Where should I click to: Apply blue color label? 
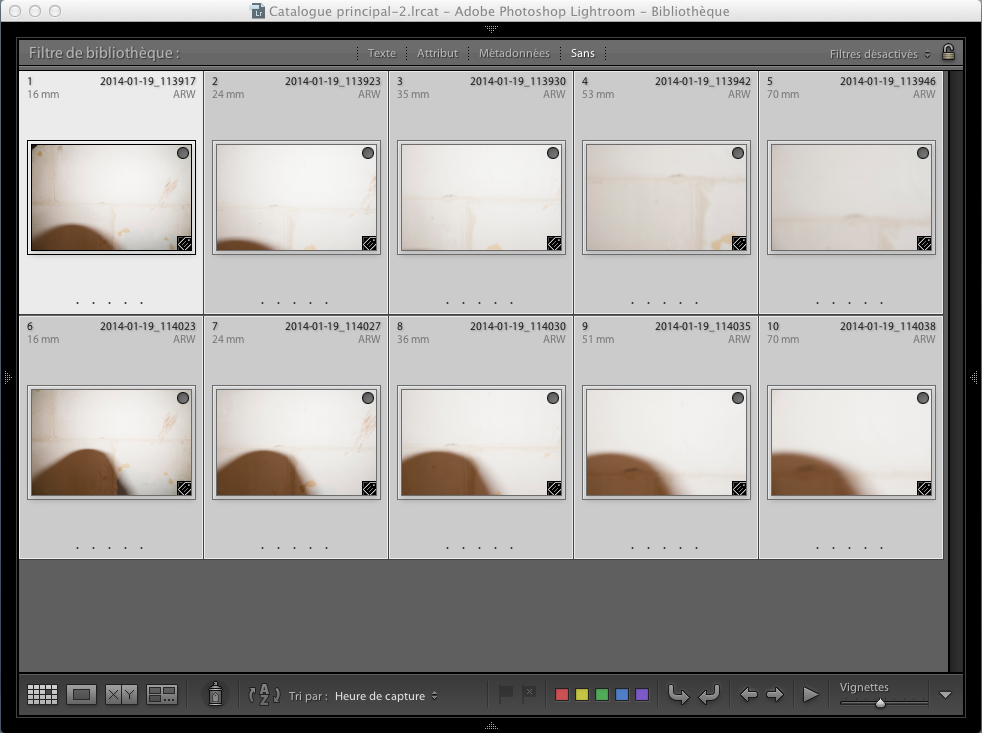point(622,694)
